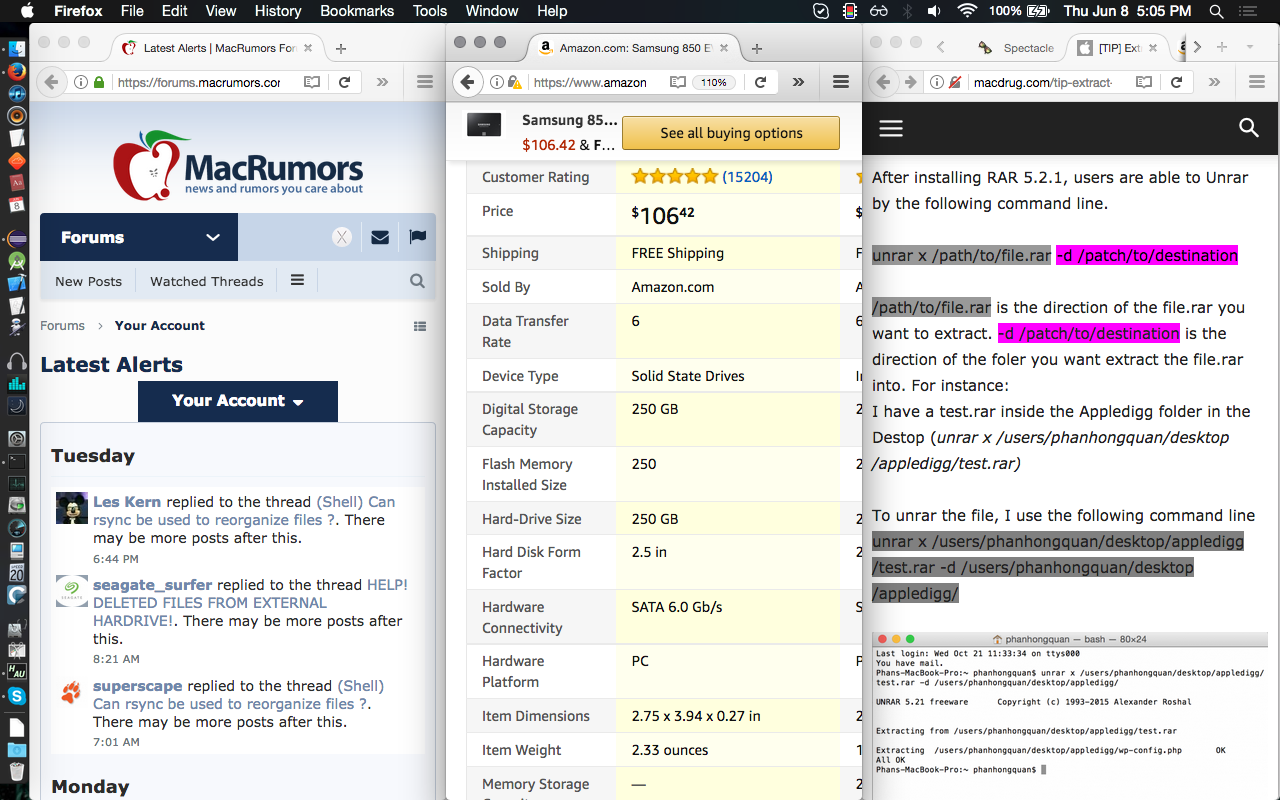
Task: Open MacRumors forum search magnifier
Action: 417,281
